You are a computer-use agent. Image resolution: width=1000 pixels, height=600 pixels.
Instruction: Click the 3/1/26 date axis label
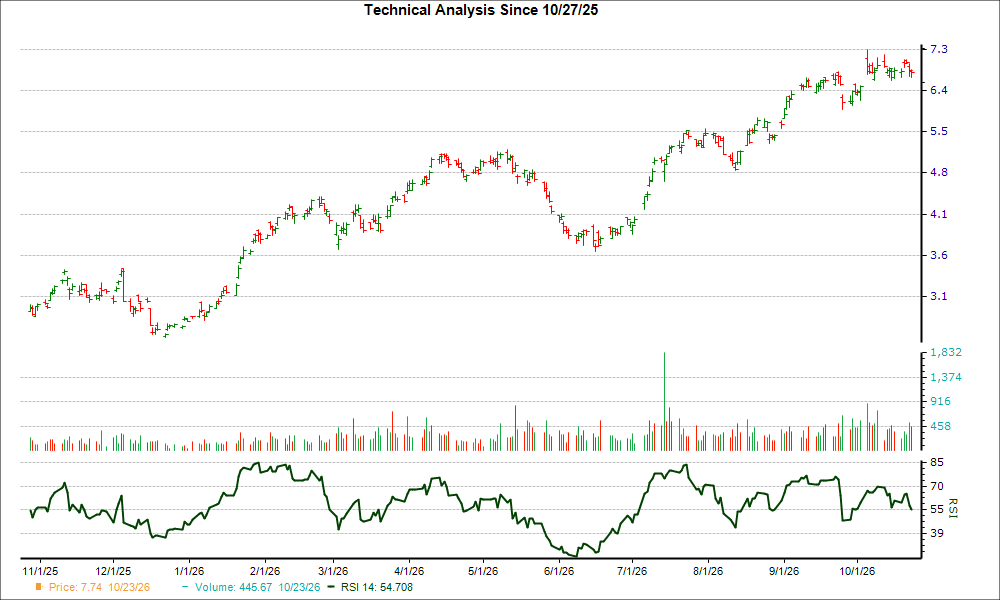point(333,571)
